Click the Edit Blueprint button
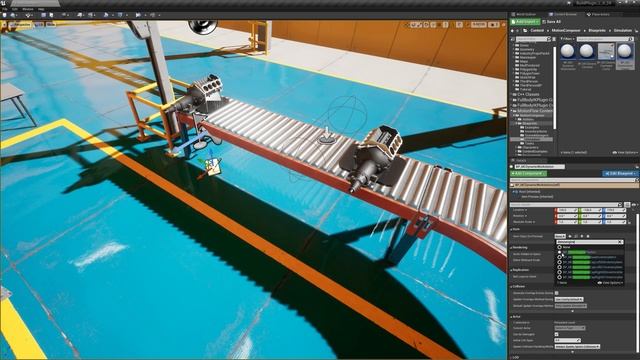The image size is (640, 360). (620, 173)
